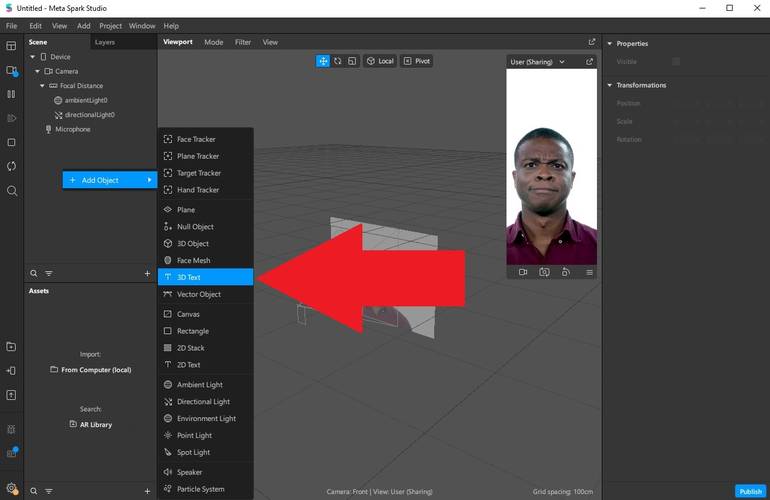Click the step-forward icon in the left sidebar
The width and height of the screenshot is (770, 500).
tap(11, 118)
